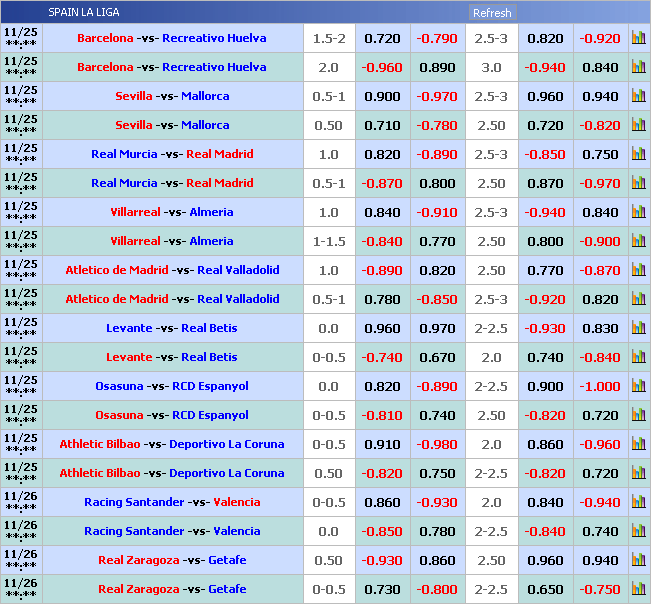Choose the 0.670 odds in Levante row
This screenshot has width=651, height=604.
[437, 357]
